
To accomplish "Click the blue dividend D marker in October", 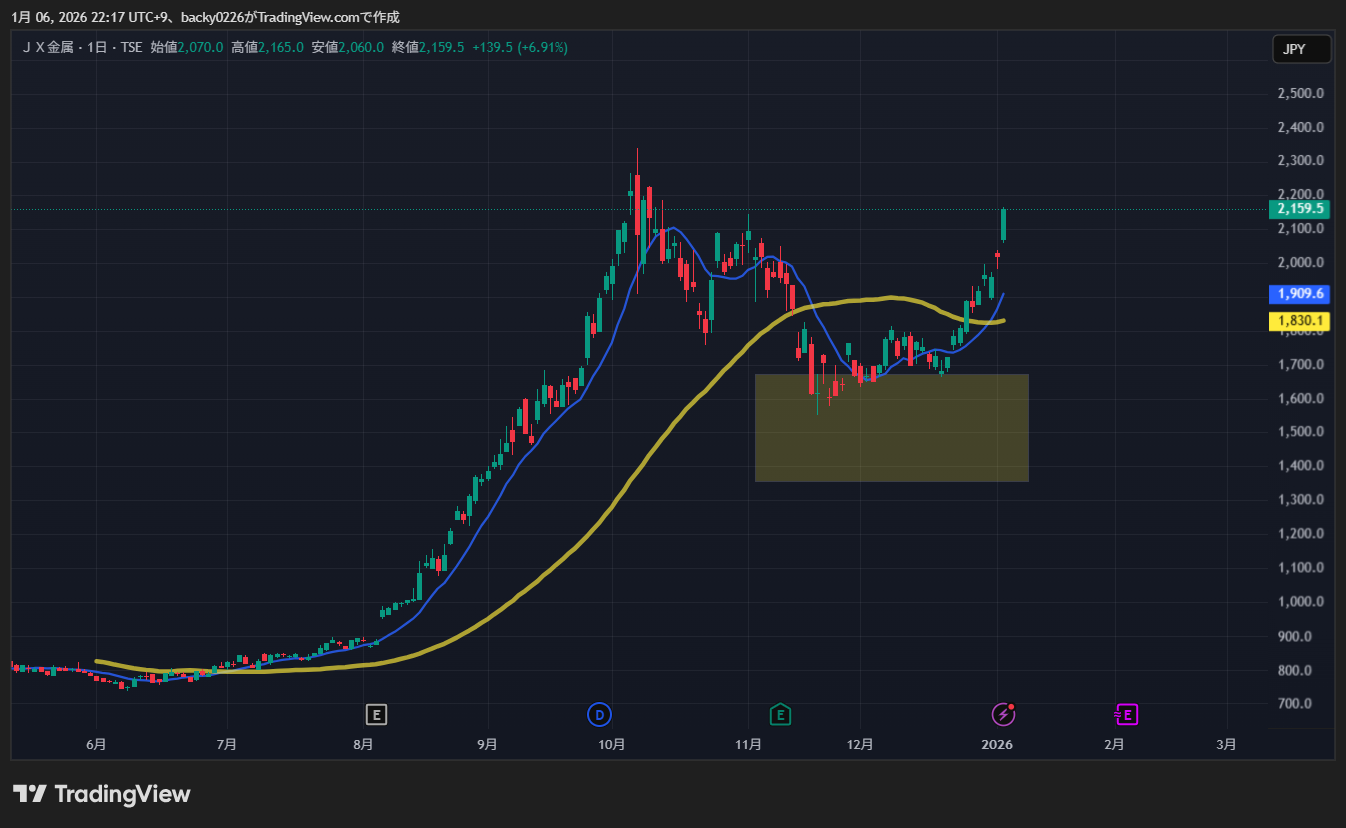I will [x=599, y=714].
